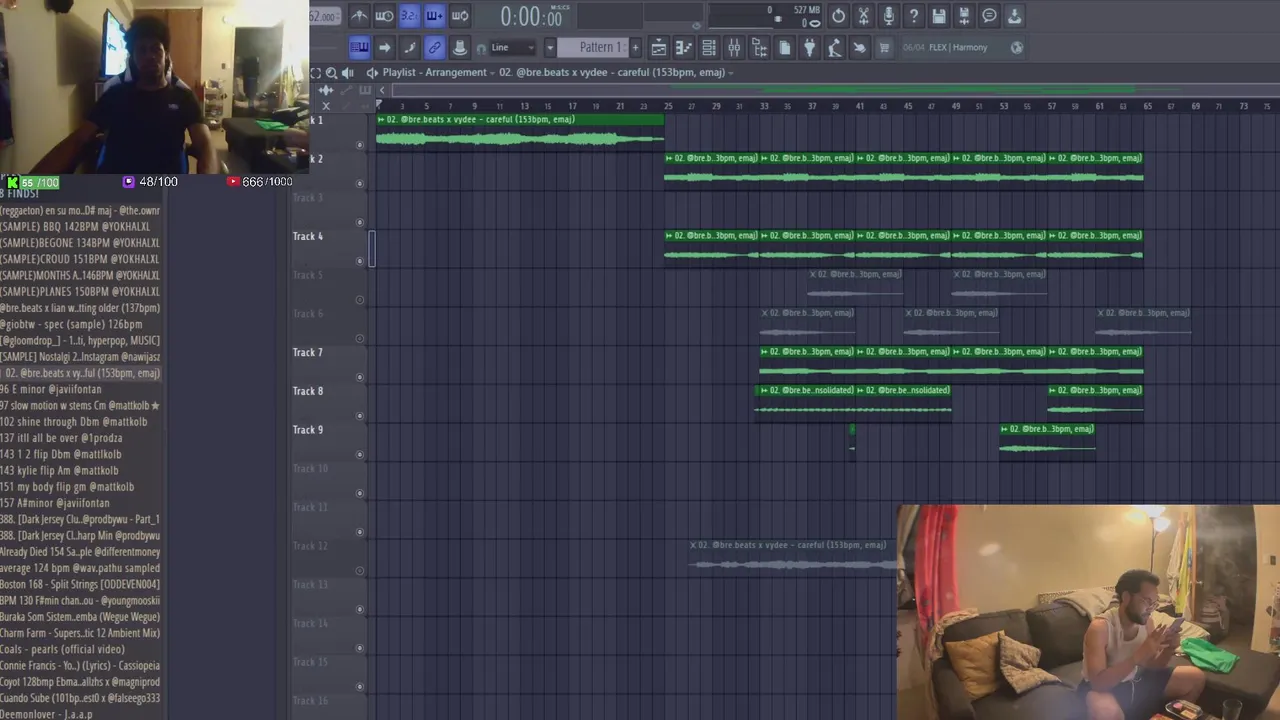Open the Channel rack icon

coord(709,47)
